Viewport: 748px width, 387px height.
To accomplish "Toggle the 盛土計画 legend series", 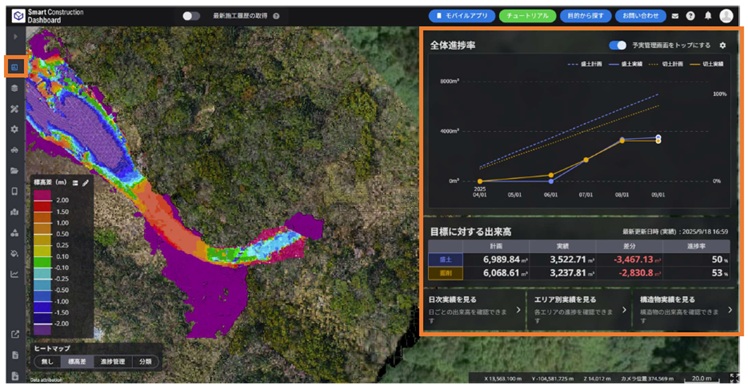I will 585,64.
